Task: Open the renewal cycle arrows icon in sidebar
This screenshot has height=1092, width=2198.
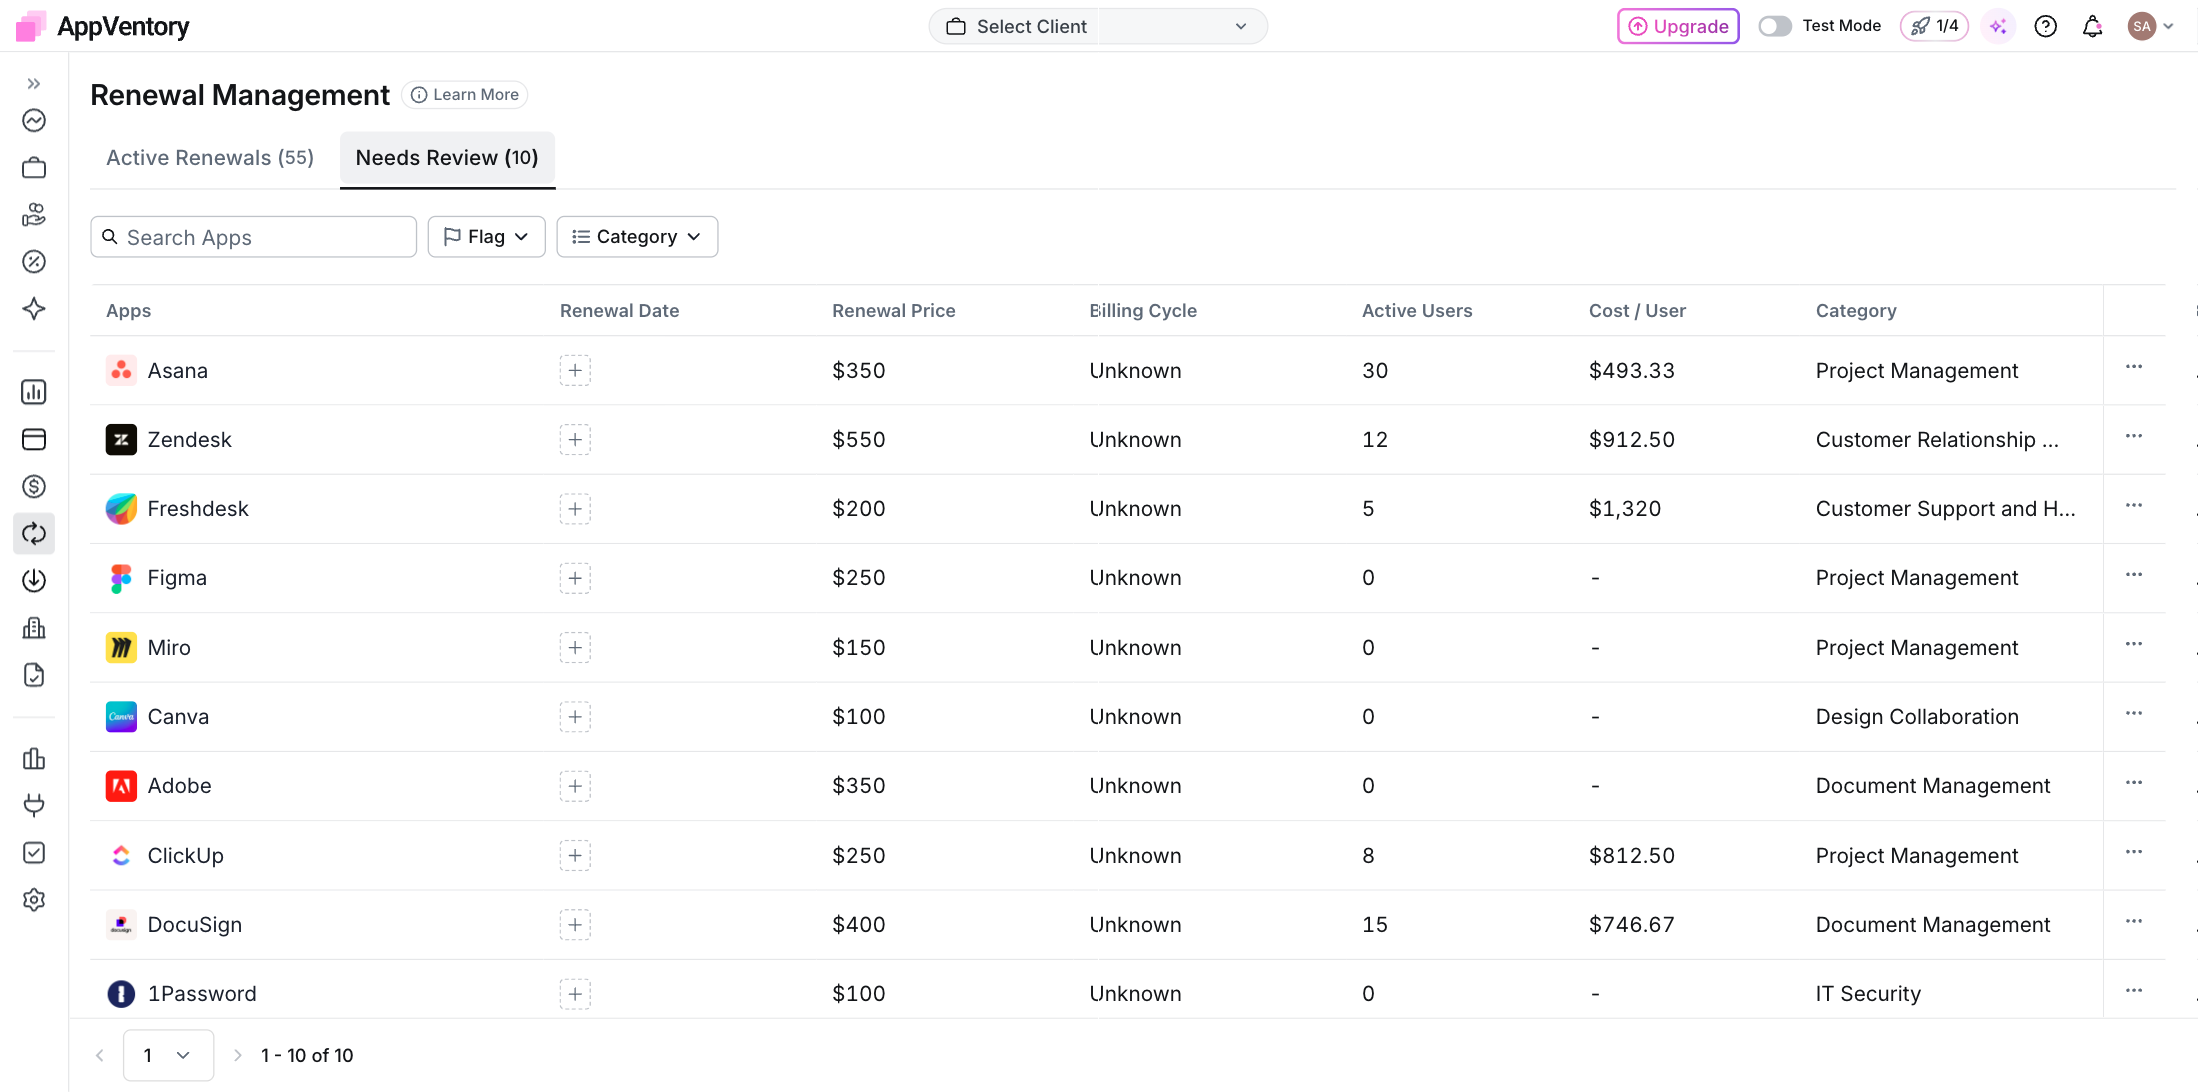Action: tap(34, 534)
